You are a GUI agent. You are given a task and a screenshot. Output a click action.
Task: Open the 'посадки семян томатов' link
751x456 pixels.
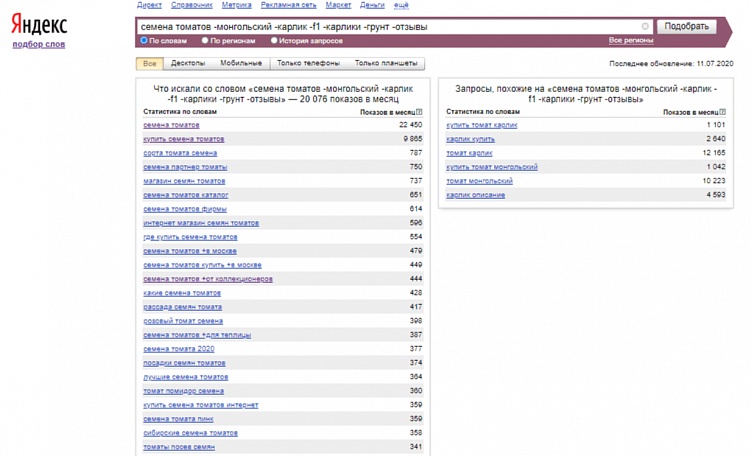coord(184,363)
